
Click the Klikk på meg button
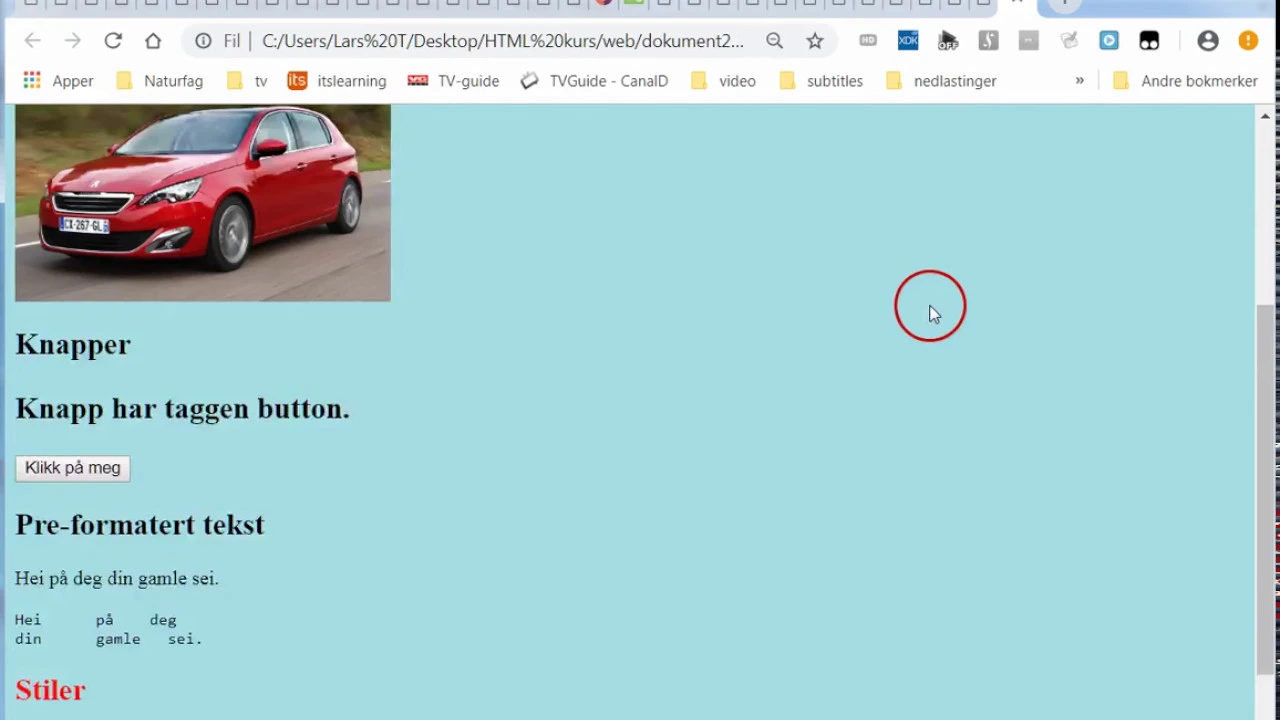tap(73, 468)
